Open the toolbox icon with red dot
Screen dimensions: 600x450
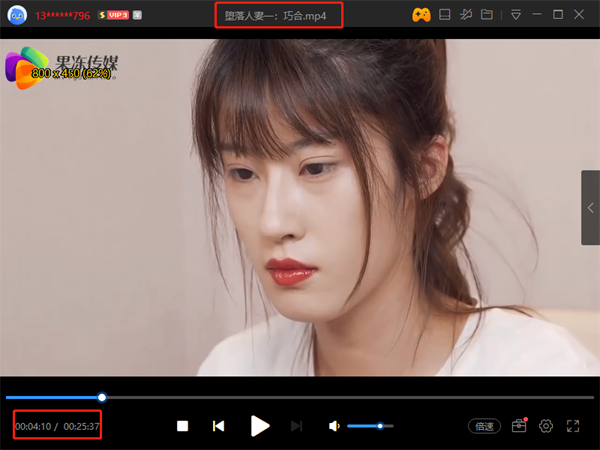pos(519,426)
